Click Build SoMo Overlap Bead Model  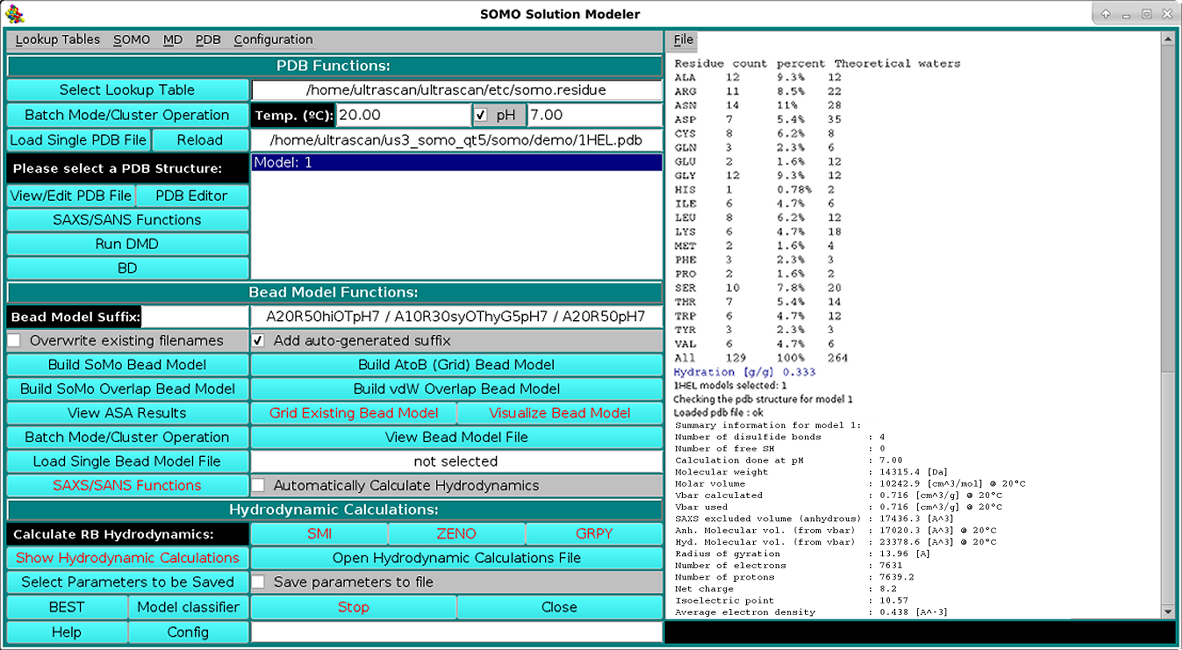point(127,389)
